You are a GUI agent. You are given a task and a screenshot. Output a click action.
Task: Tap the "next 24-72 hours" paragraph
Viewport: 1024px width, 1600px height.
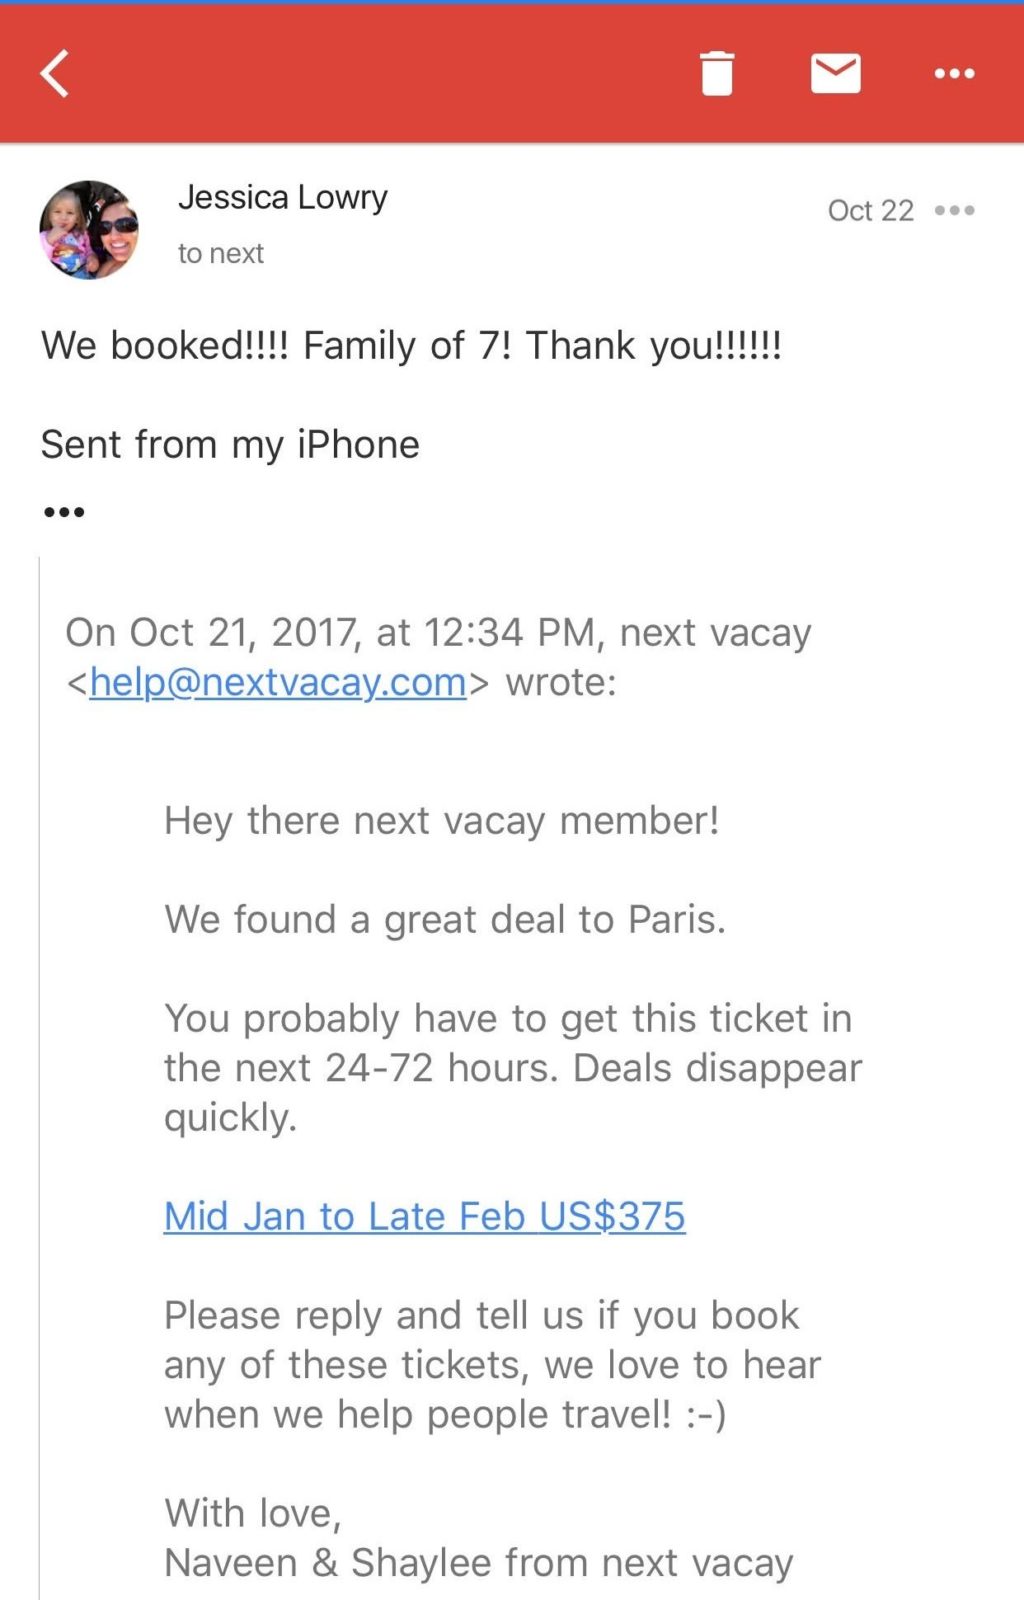512,1067
